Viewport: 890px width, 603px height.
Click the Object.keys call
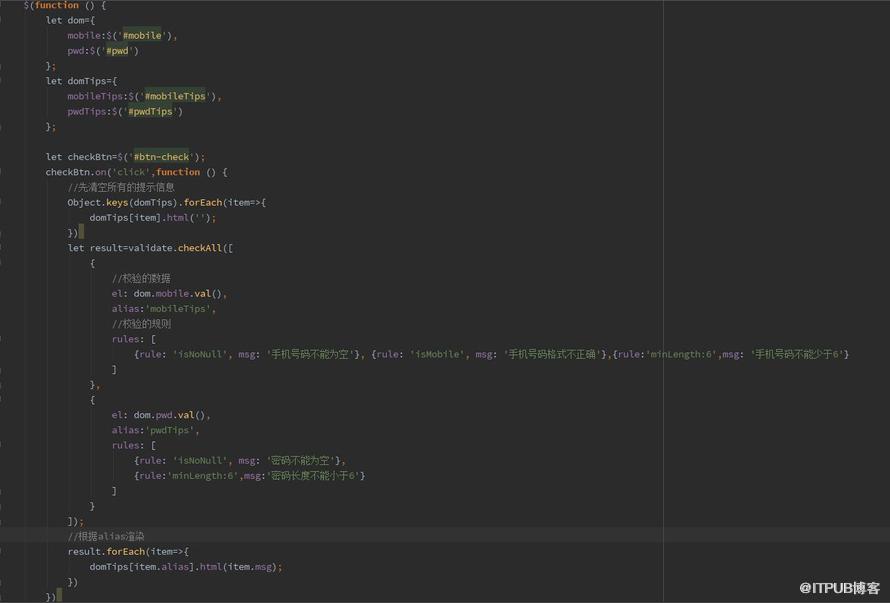pyautogui.click(x=98, y=203)
